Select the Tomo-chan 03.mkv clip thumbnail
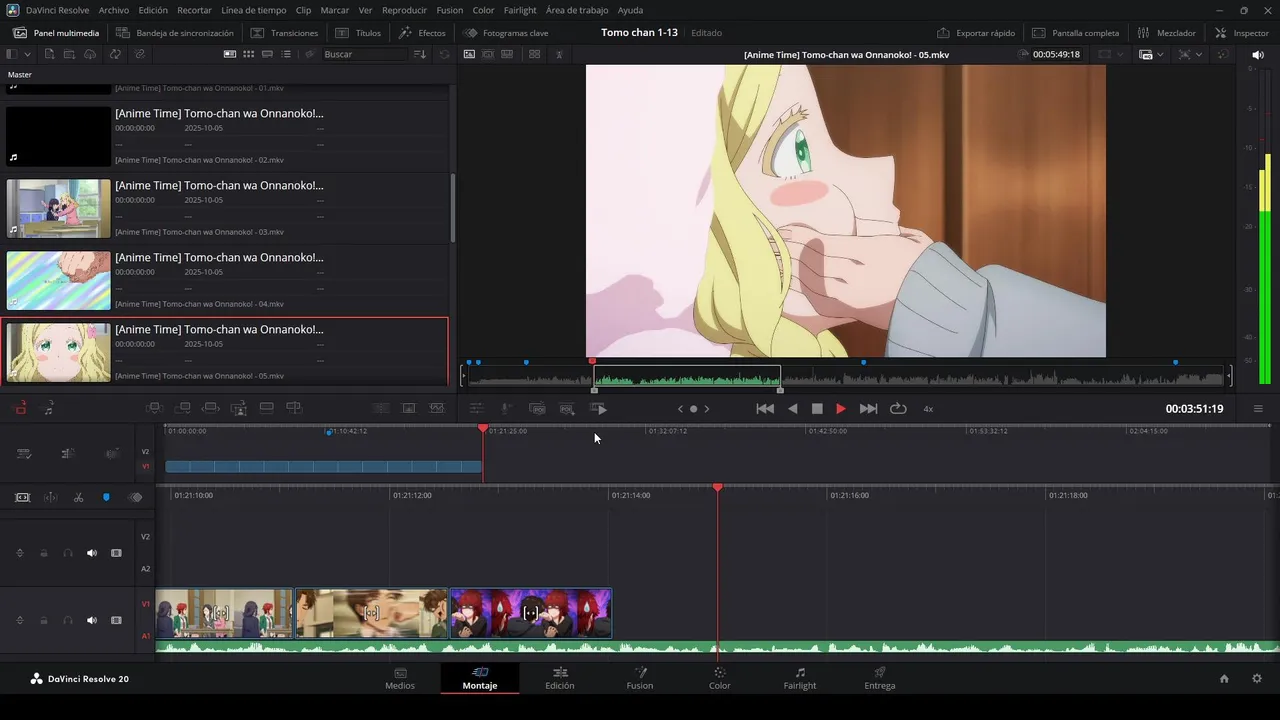Image resolution: width=1280 pixels, height=720 pixels. [x=59, y=208]
